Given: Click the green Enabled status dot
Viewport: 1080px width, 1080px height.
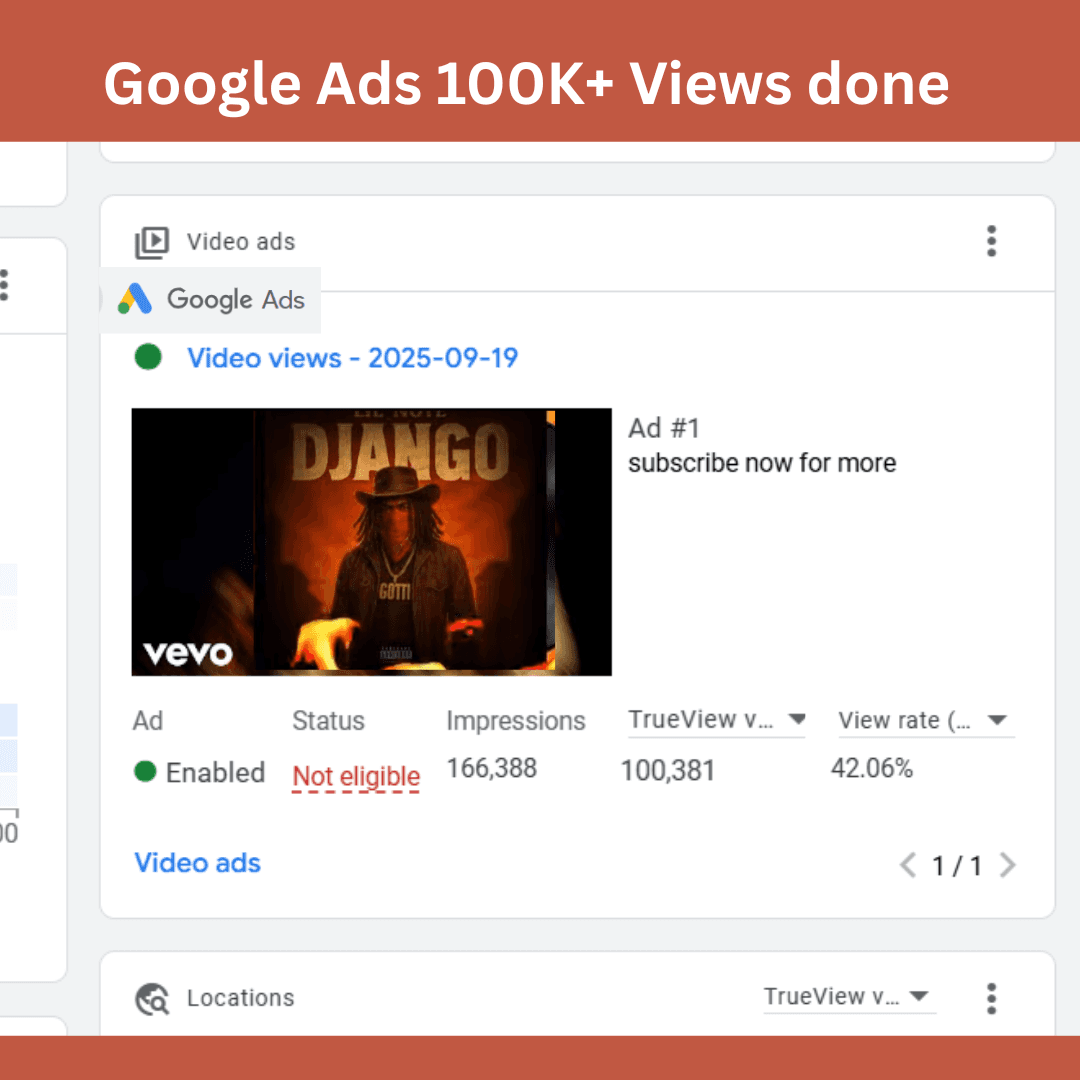Looking at the screenshot, I should coord(145,771).
